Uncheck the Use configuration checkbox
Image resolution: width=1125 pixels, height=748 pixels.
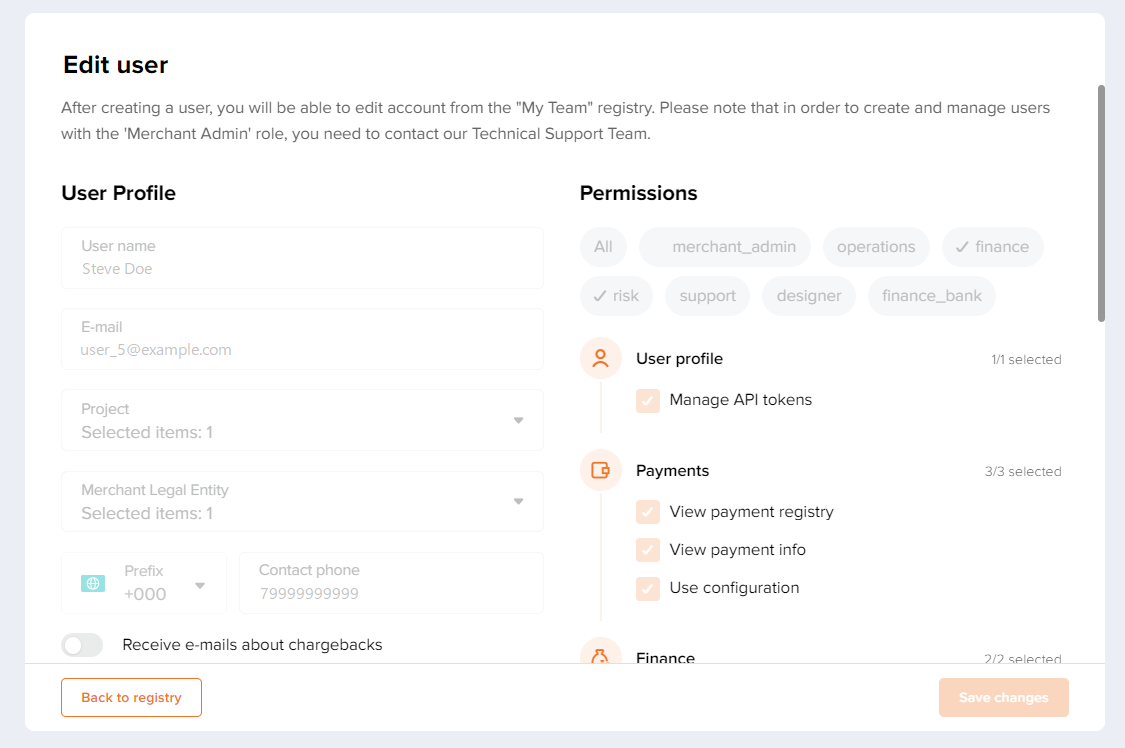pos(648,588)
